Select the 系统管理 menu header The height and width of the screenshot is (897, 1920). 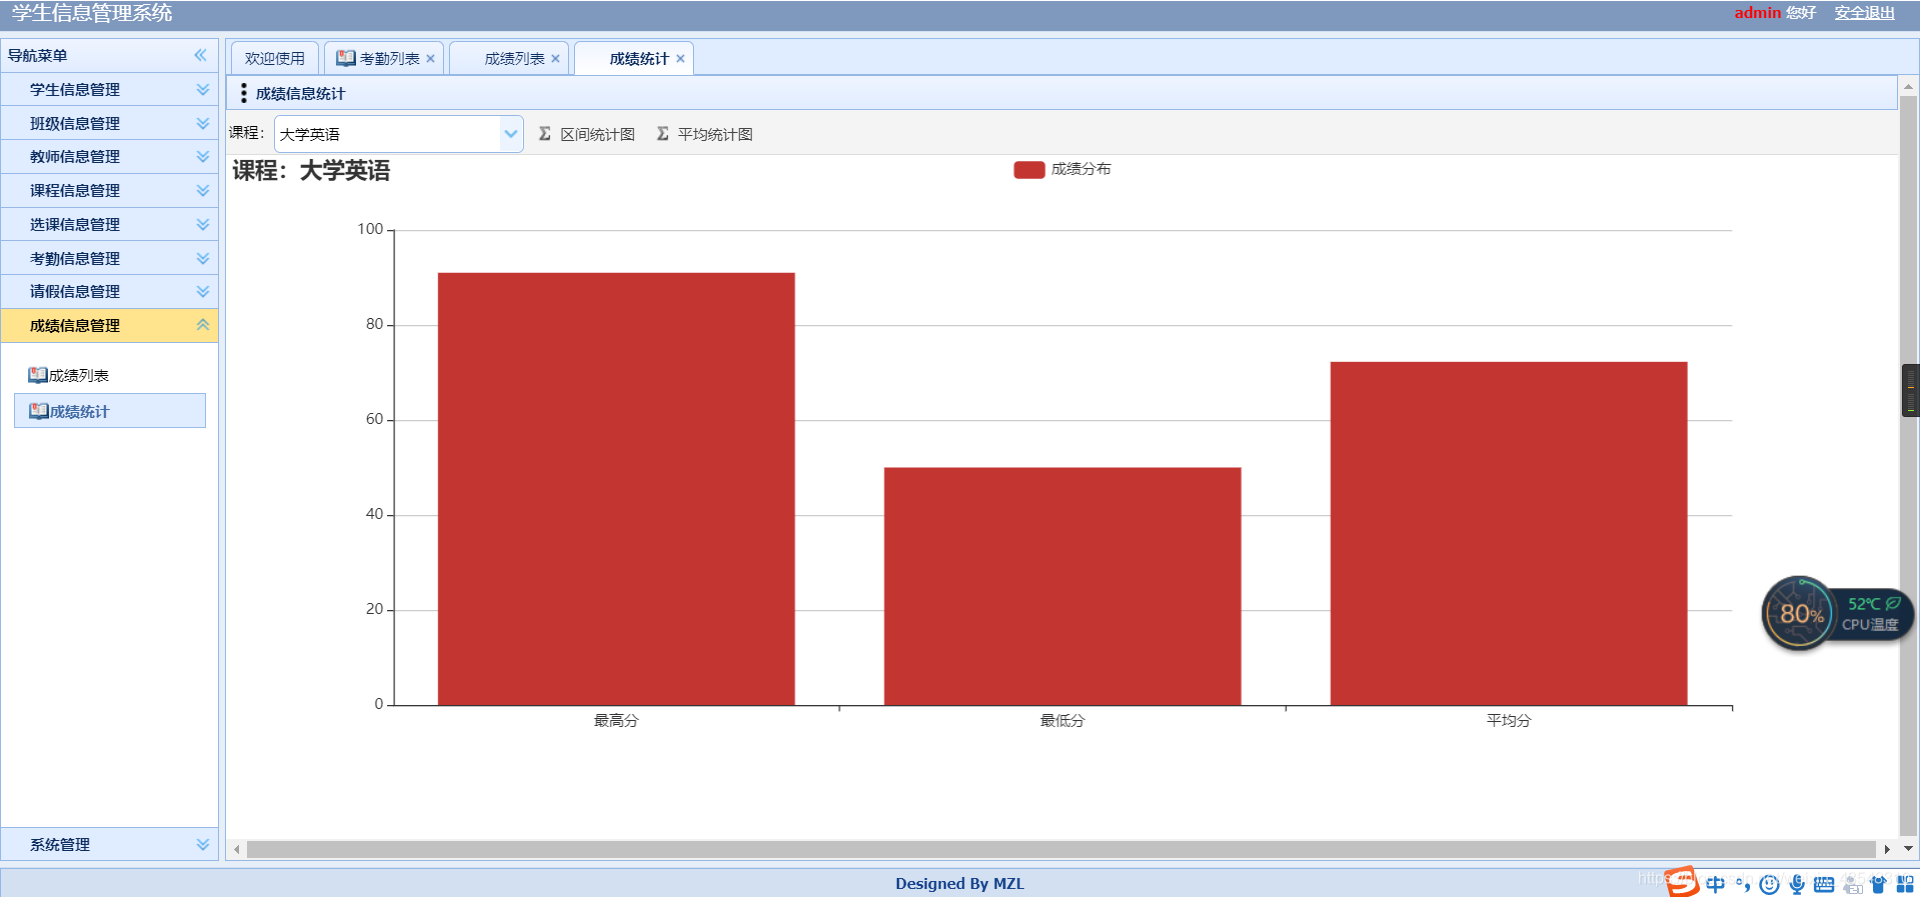point(110,844)
